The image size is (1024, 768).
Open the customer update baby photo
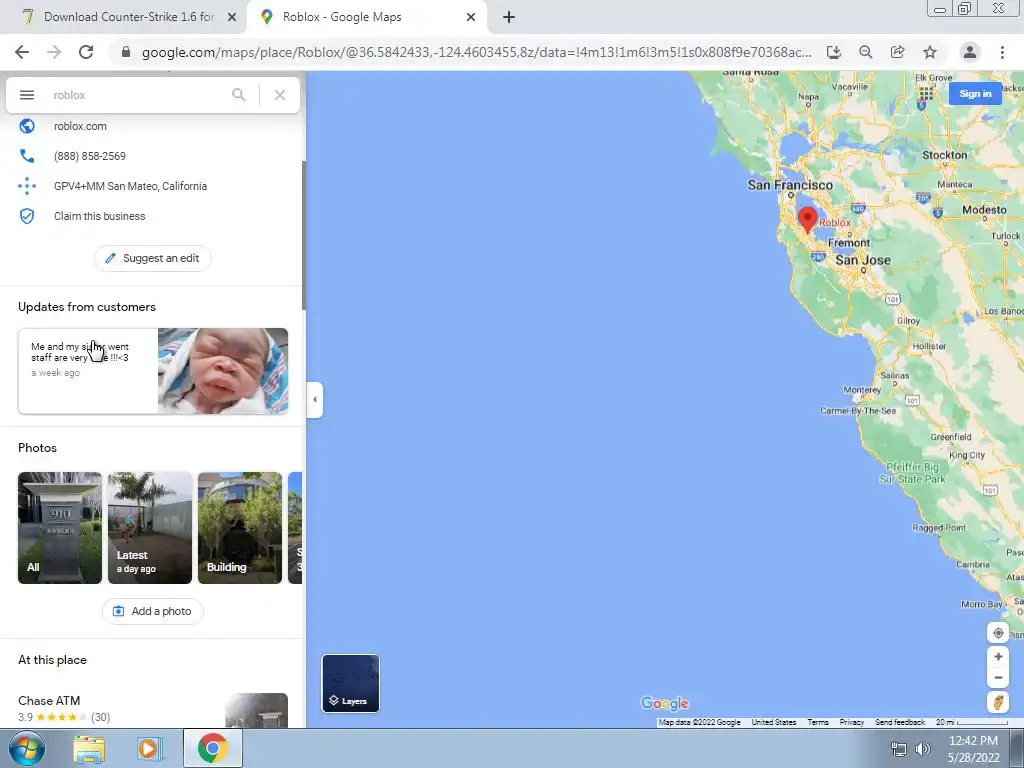click(x=223, y=371)
